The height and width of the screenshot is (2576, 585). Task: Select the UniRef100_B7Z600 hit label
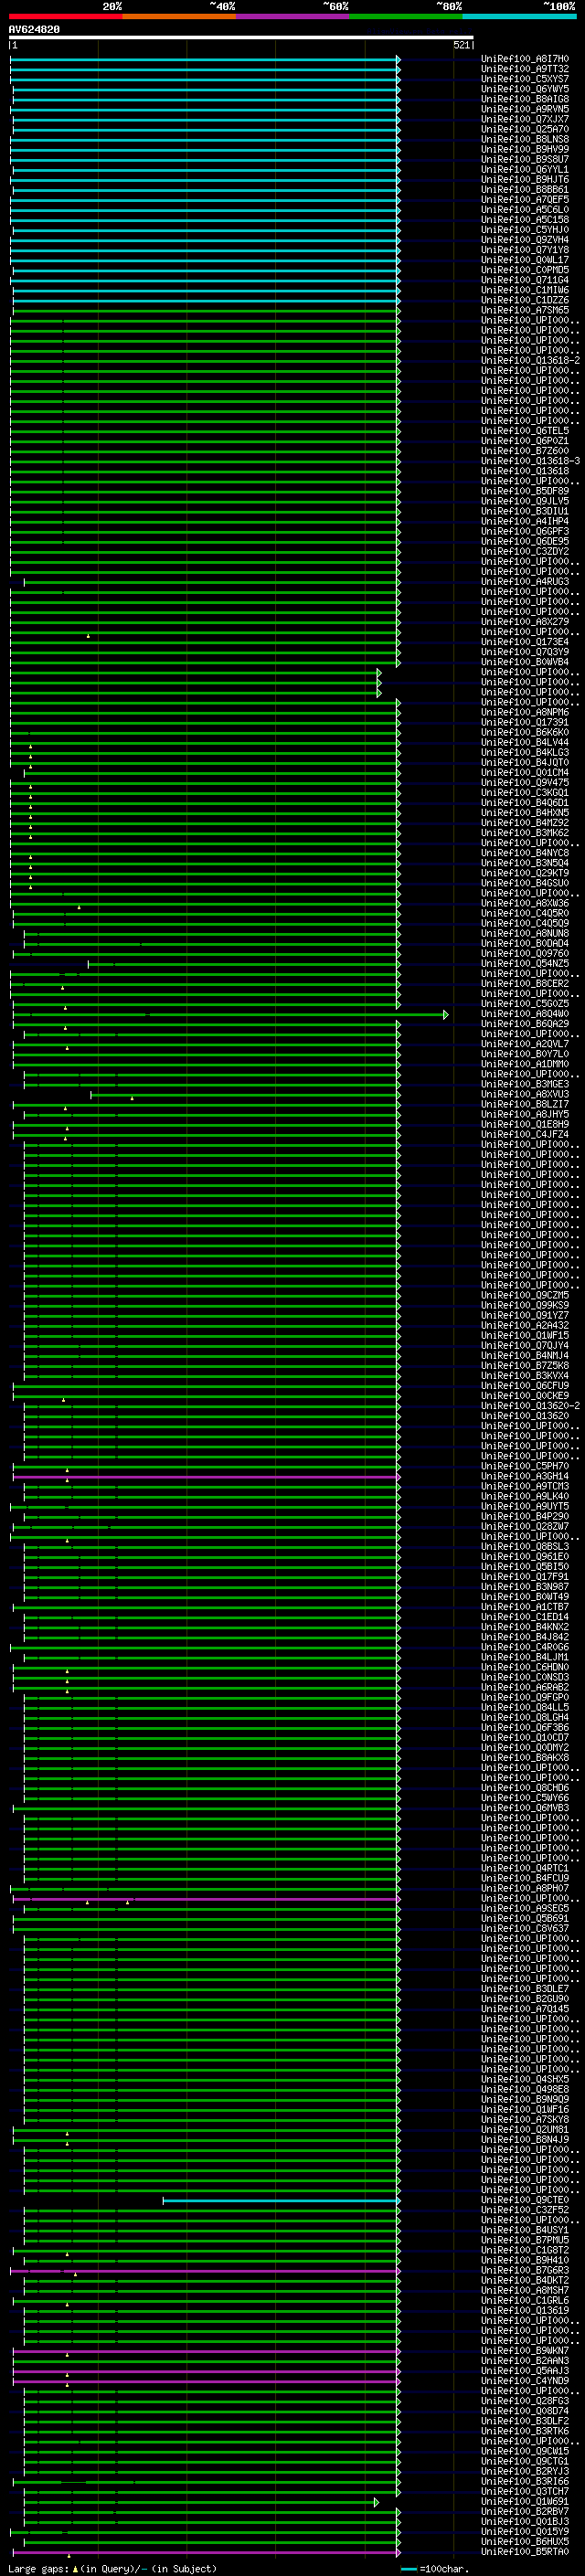coord(525,451)
